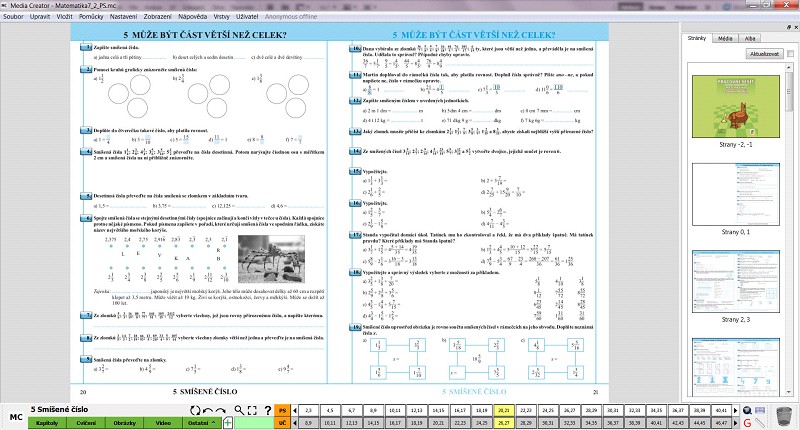
Task: Click the Cvičení green button
Action: click(x=86, y=423)
